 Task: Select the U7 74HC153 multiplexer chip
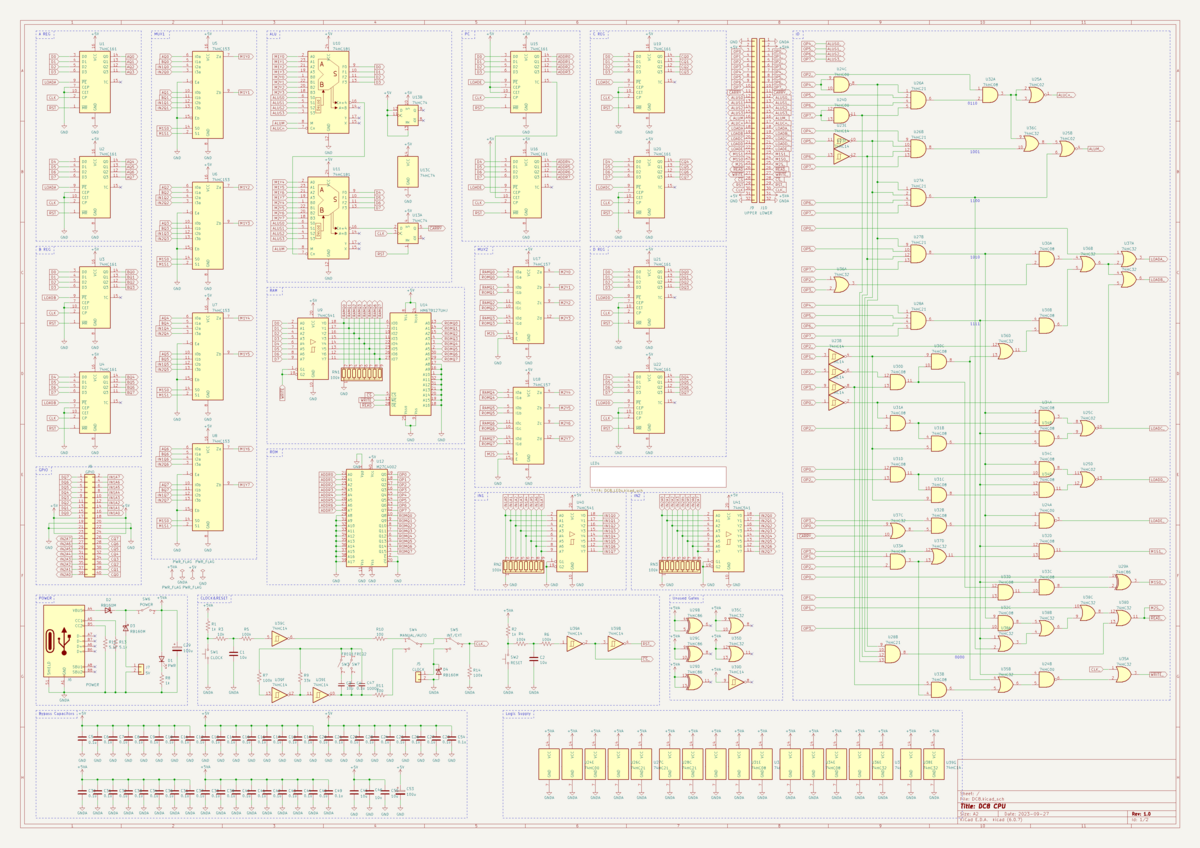pyautogui.click(x=208, y=357)
